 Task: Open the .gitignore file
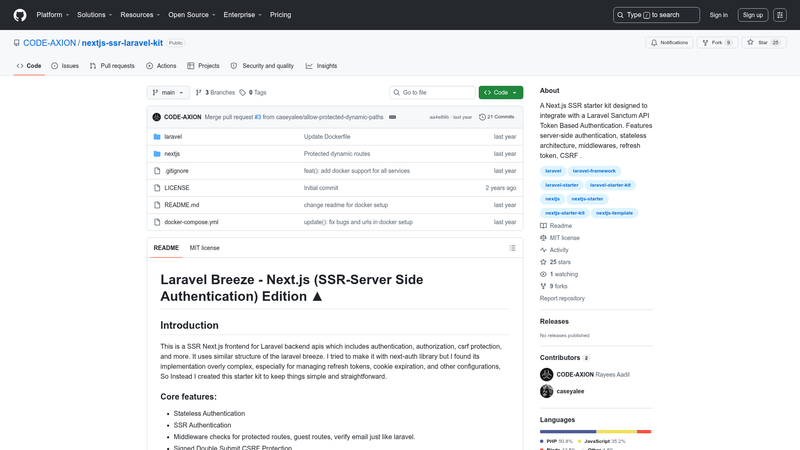point(177,171)
